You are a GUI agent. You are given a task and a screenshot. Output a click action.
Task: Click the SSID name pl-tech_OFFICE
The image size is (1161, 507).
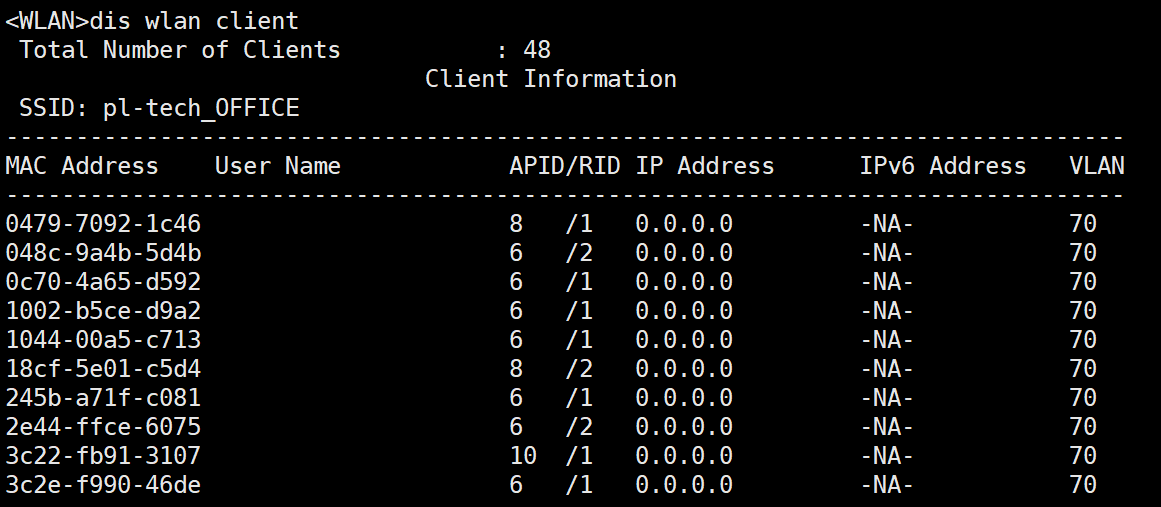tap(201, 108)
